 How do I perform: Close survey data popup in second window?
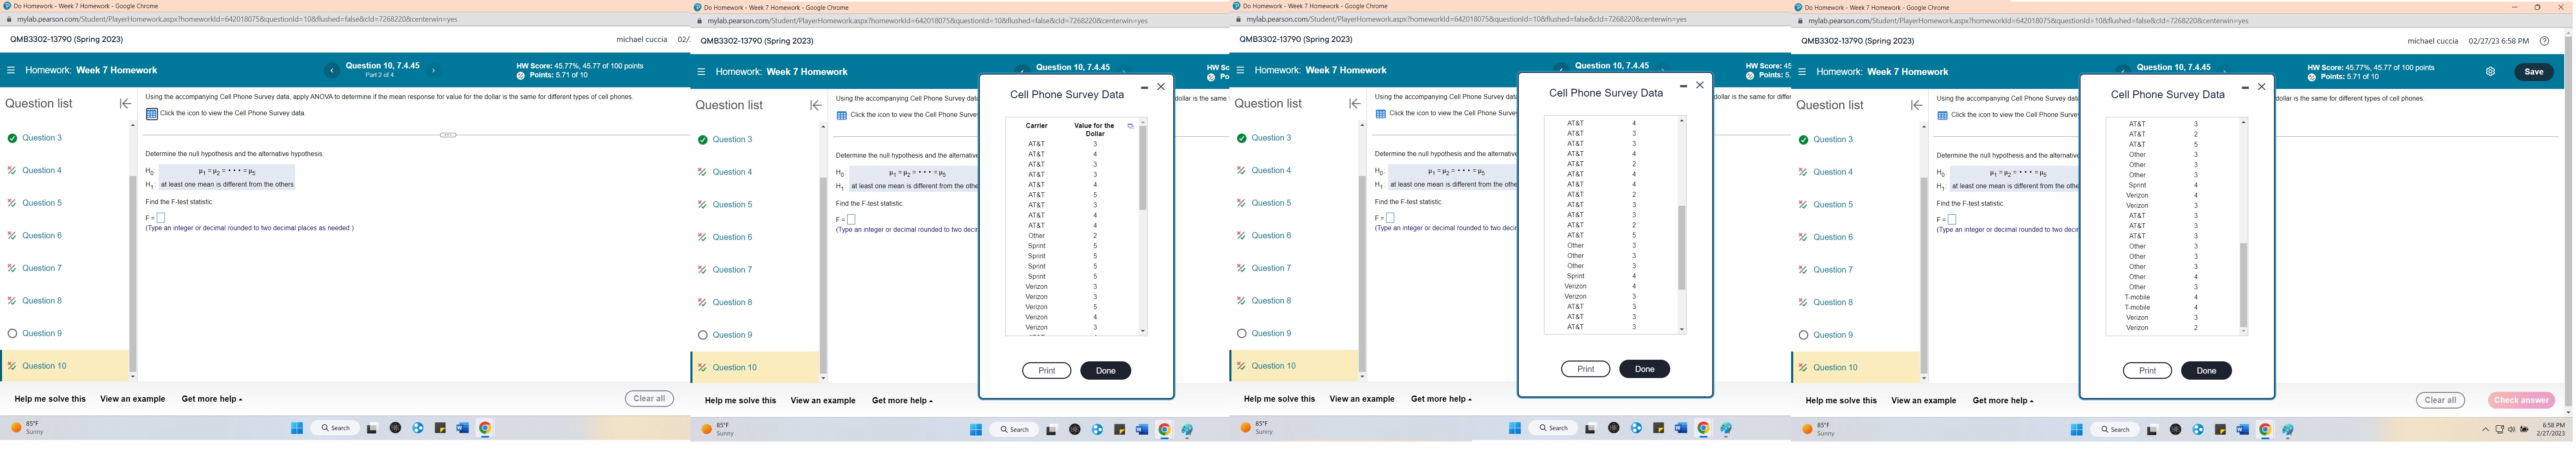point(1161,87)
